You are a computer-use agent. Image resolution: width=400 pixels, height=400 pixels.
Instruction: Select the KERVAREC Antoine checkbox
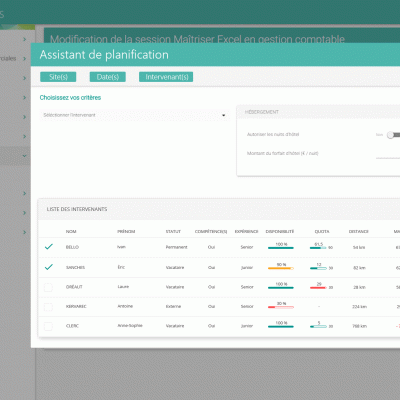48,307
